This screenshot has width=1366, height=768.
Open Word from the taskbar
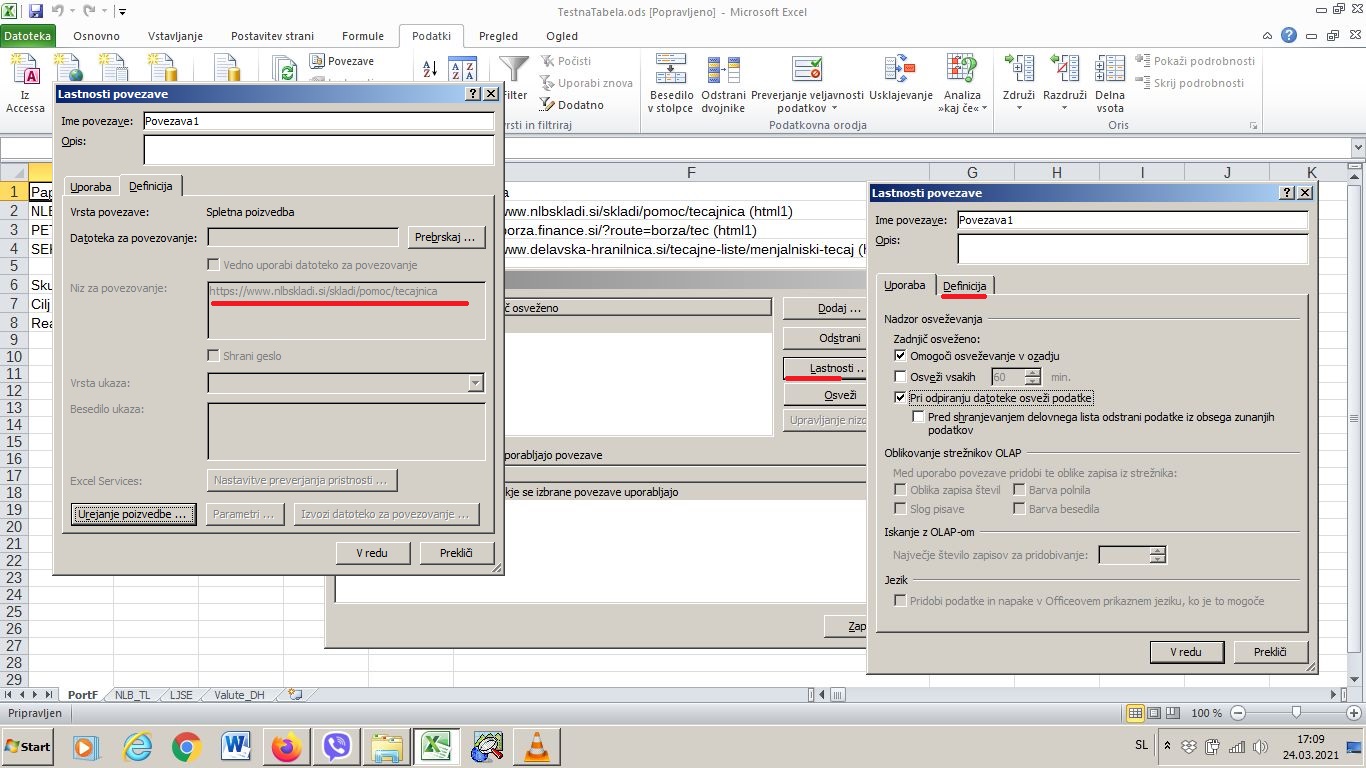[x=236, y=746]
